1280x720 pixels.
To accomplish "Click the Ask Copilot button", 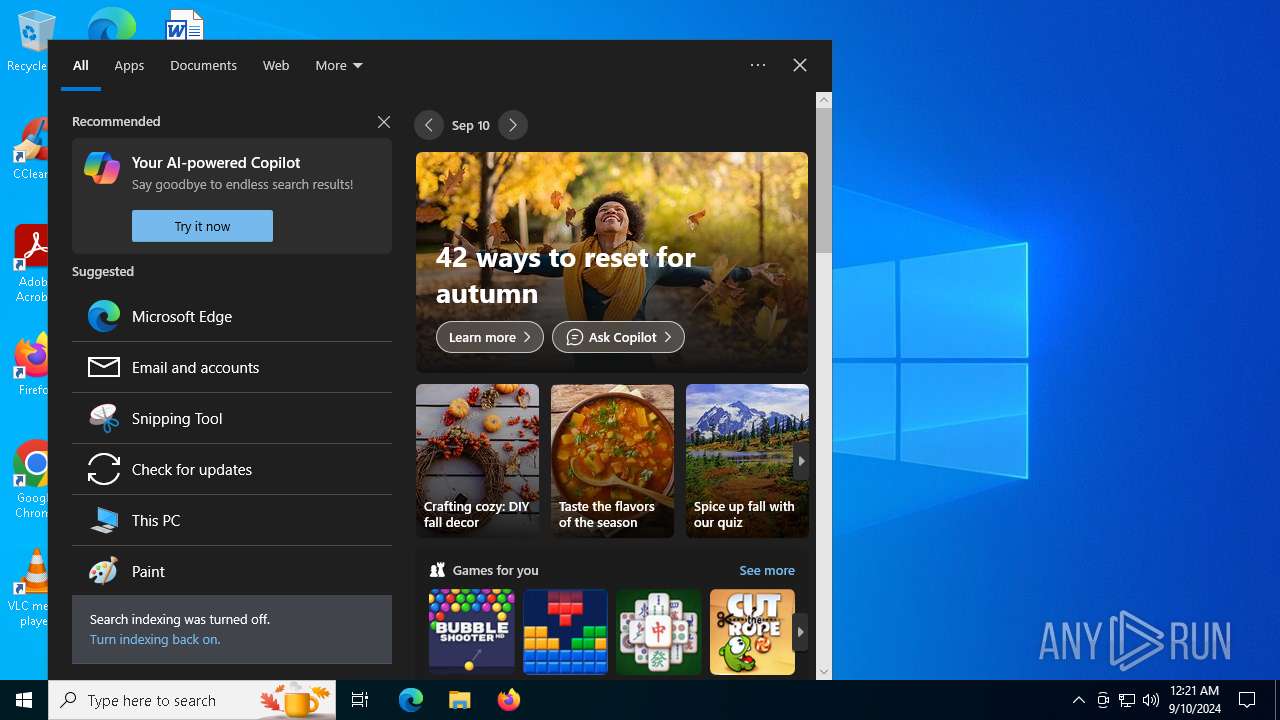I will pyautogui.click(x=618, y=337).
